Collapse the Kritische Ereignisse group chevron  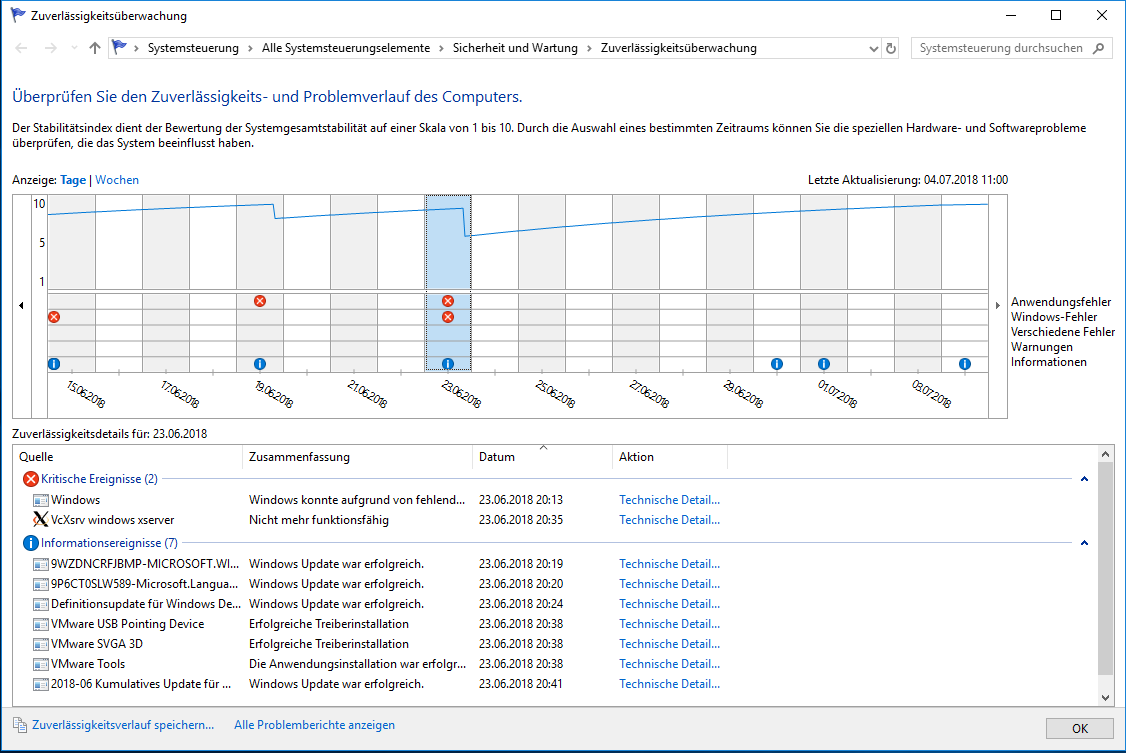pyautogui.click(x=1082, y=479)
